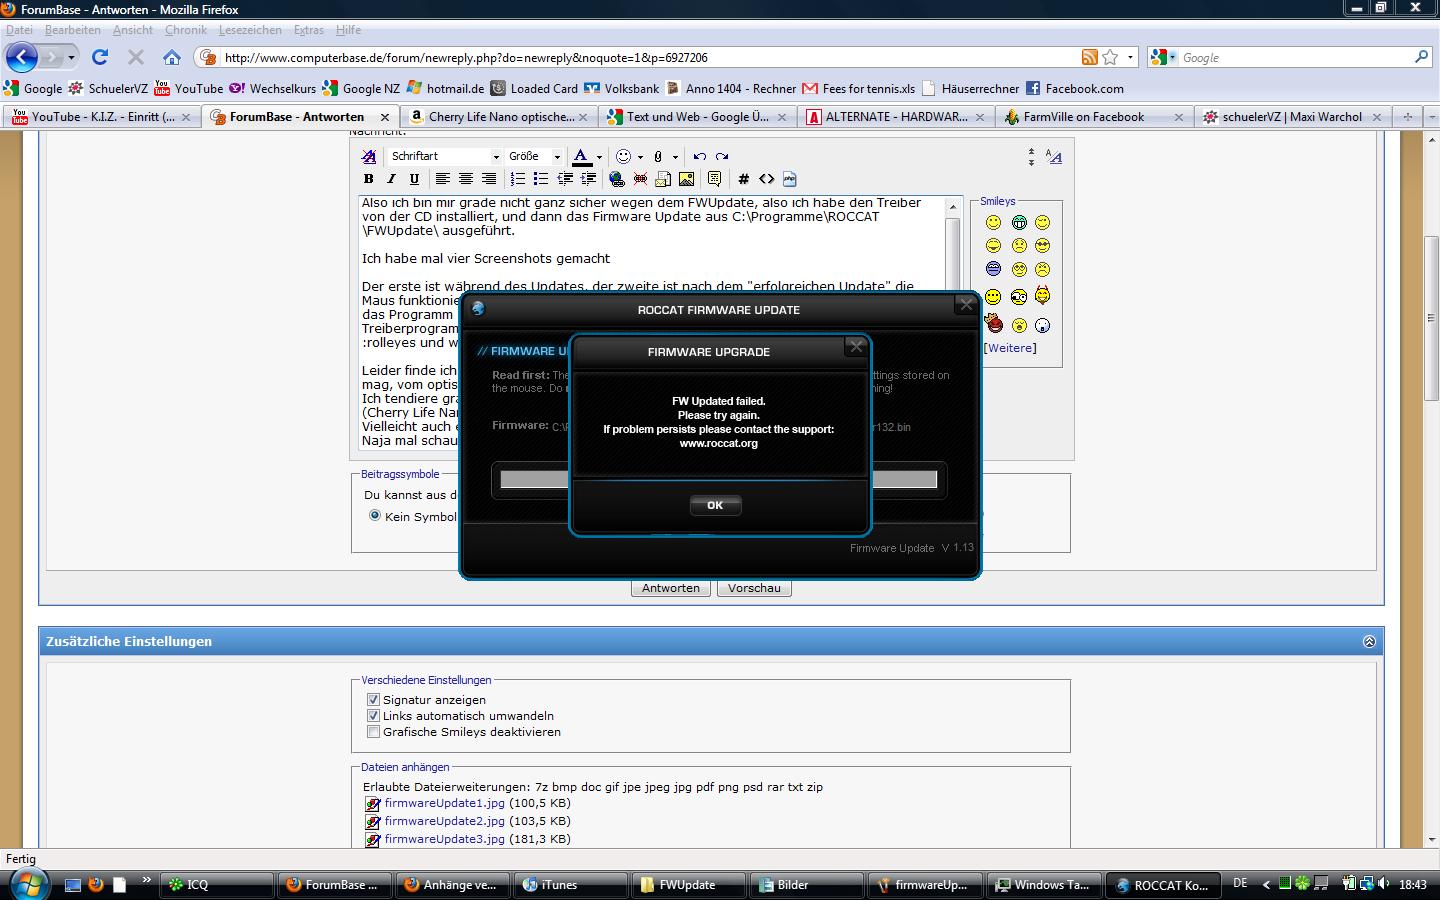Wrap text in PHP tags icon
1440x900 pixels.
[789, 179]
